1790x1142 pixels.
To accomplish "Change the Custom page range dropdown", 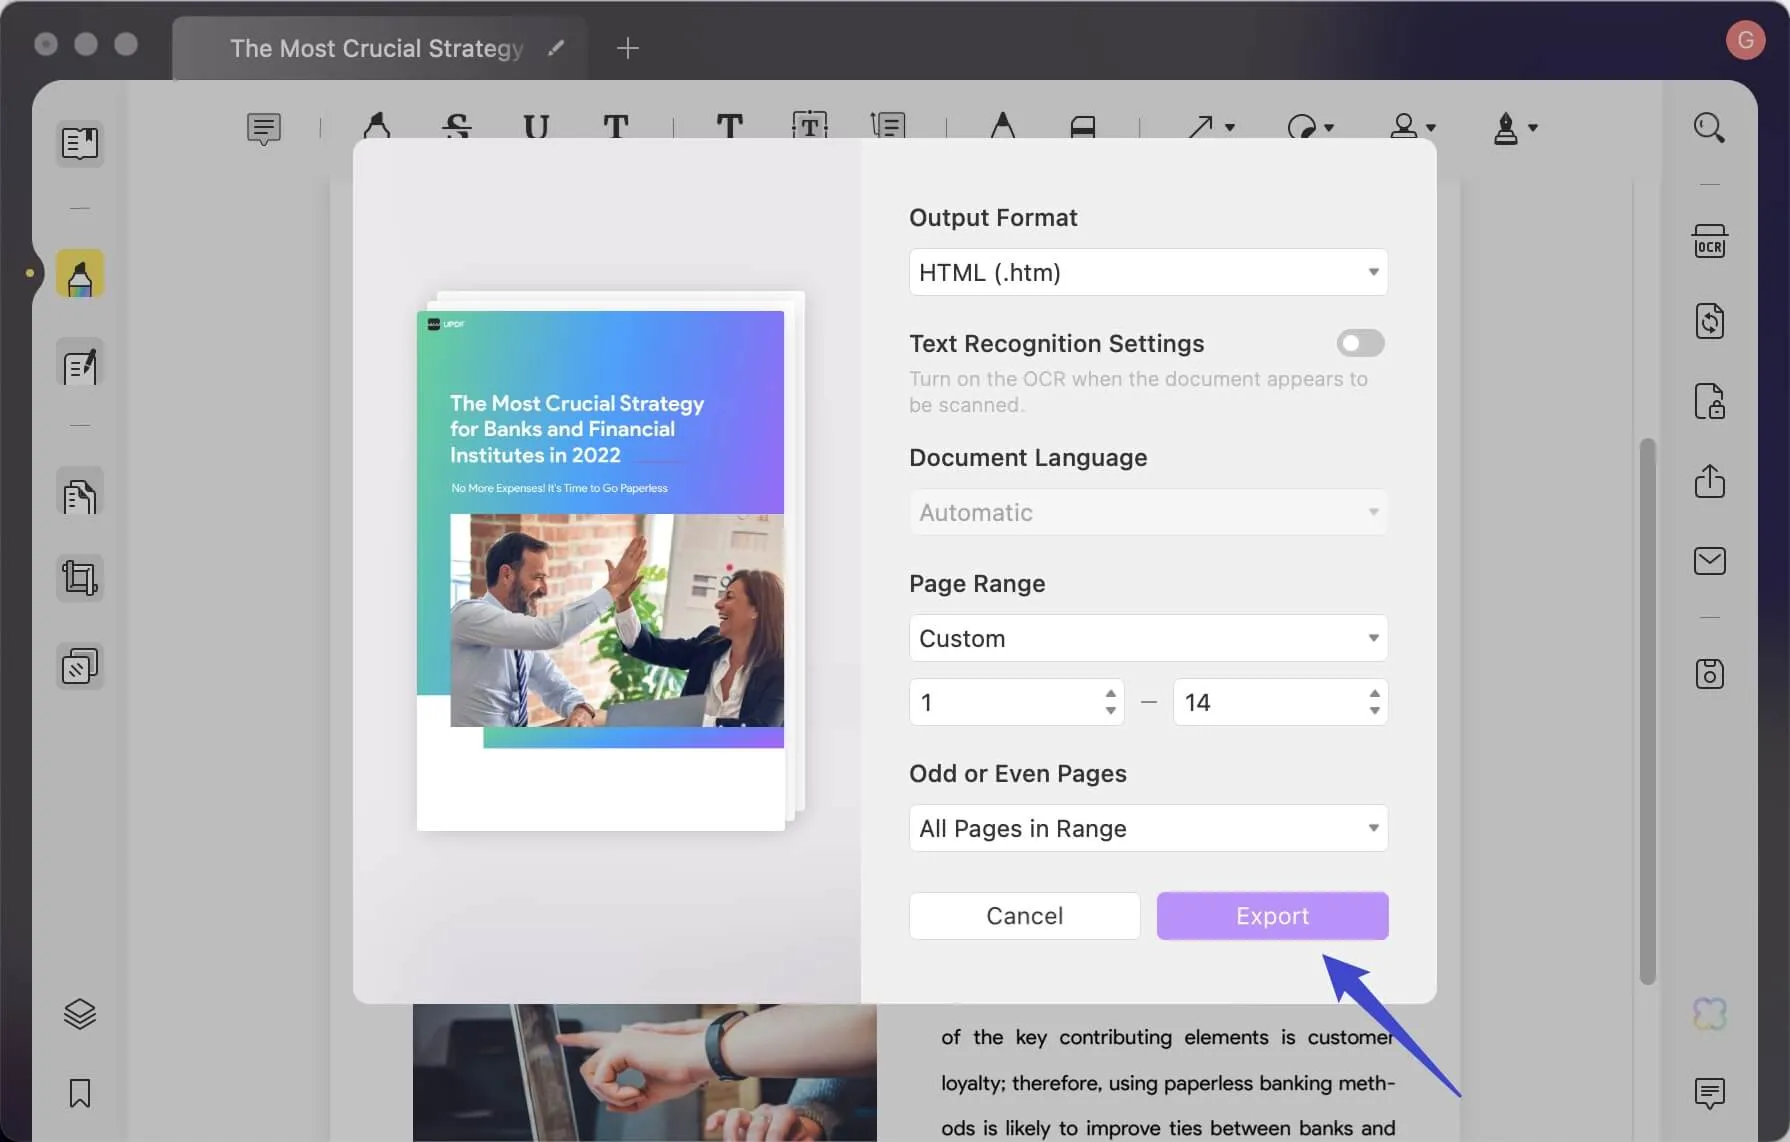I will [1147, 637].
